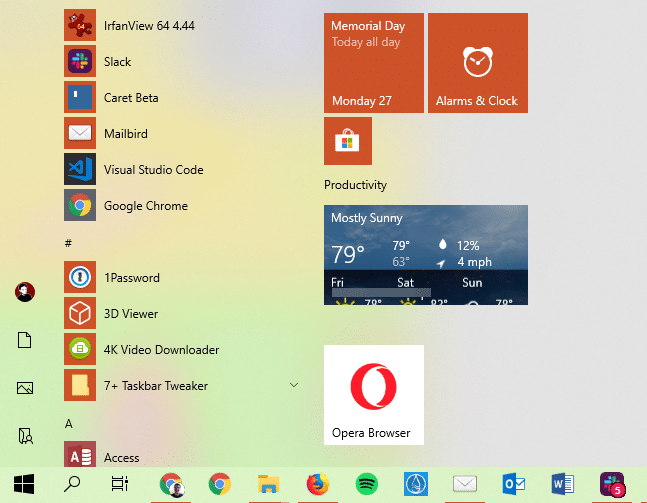Open Google Chrome from app list

(x=80, y=205)
